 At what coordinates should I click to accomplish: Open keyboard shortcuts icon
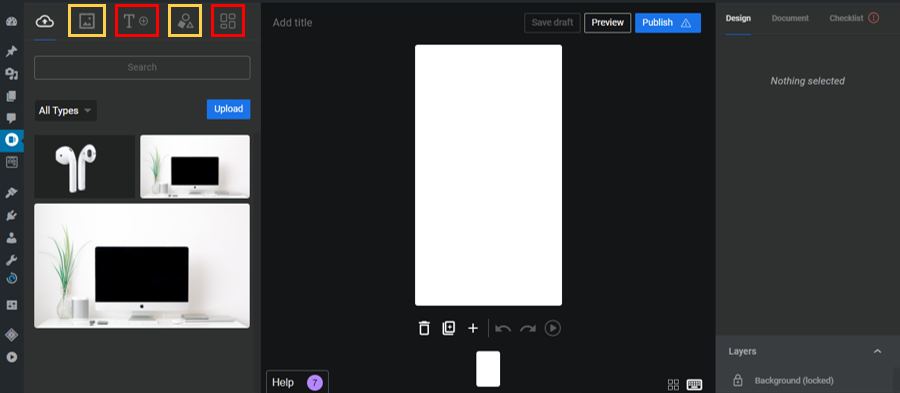[x=695, y=384]
